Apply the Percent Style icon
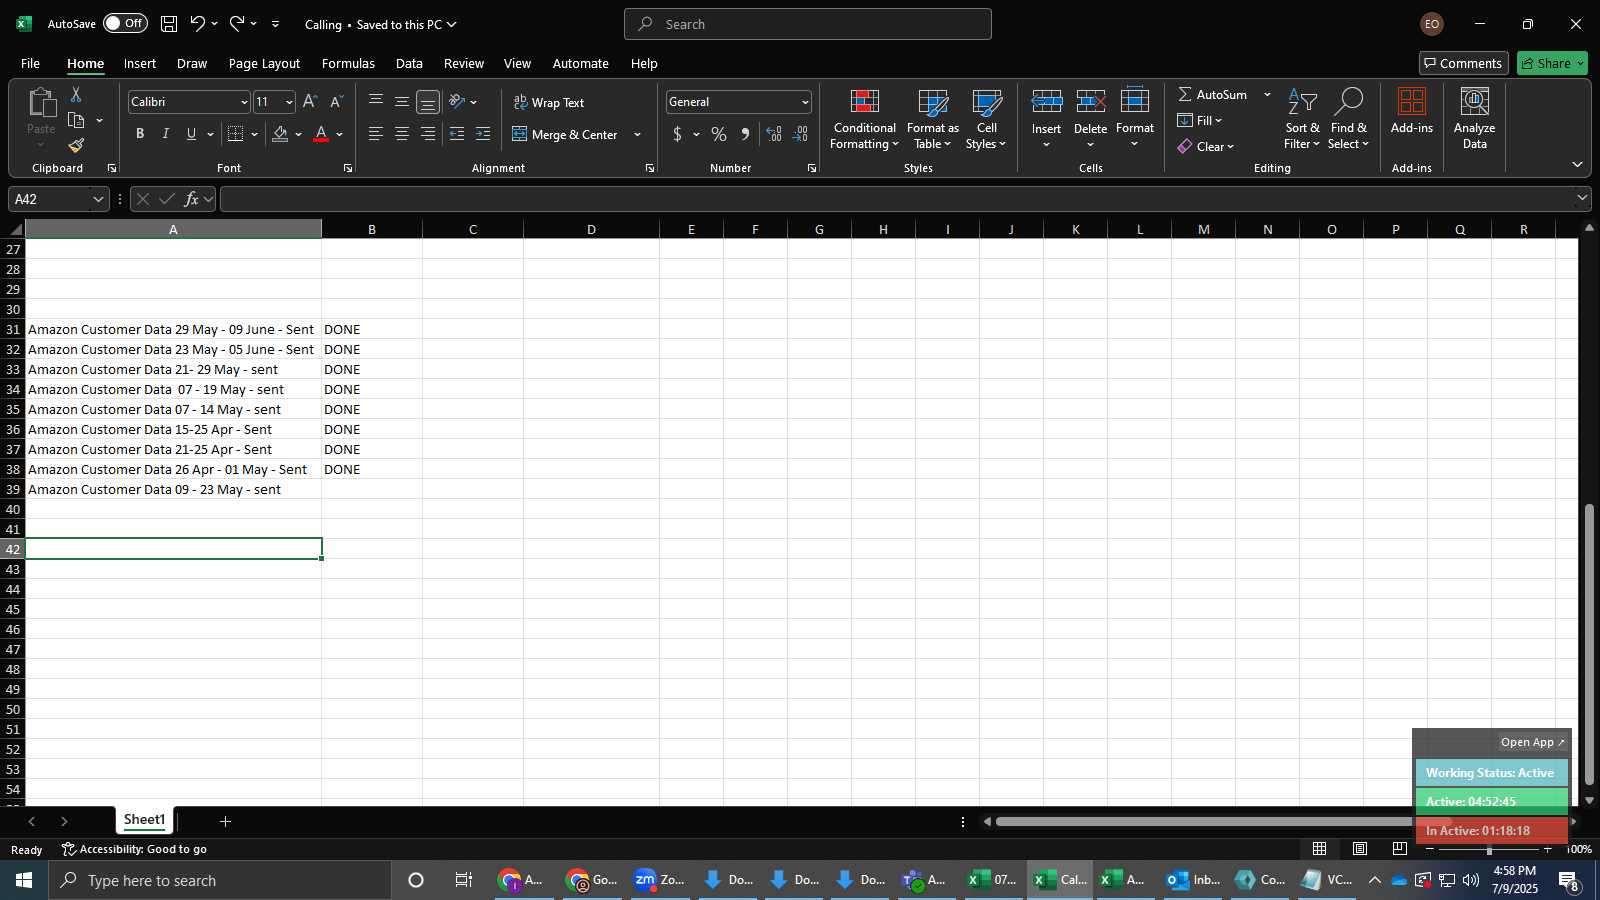Screen dimensions: 1600x900 click(x=719, y=134)
